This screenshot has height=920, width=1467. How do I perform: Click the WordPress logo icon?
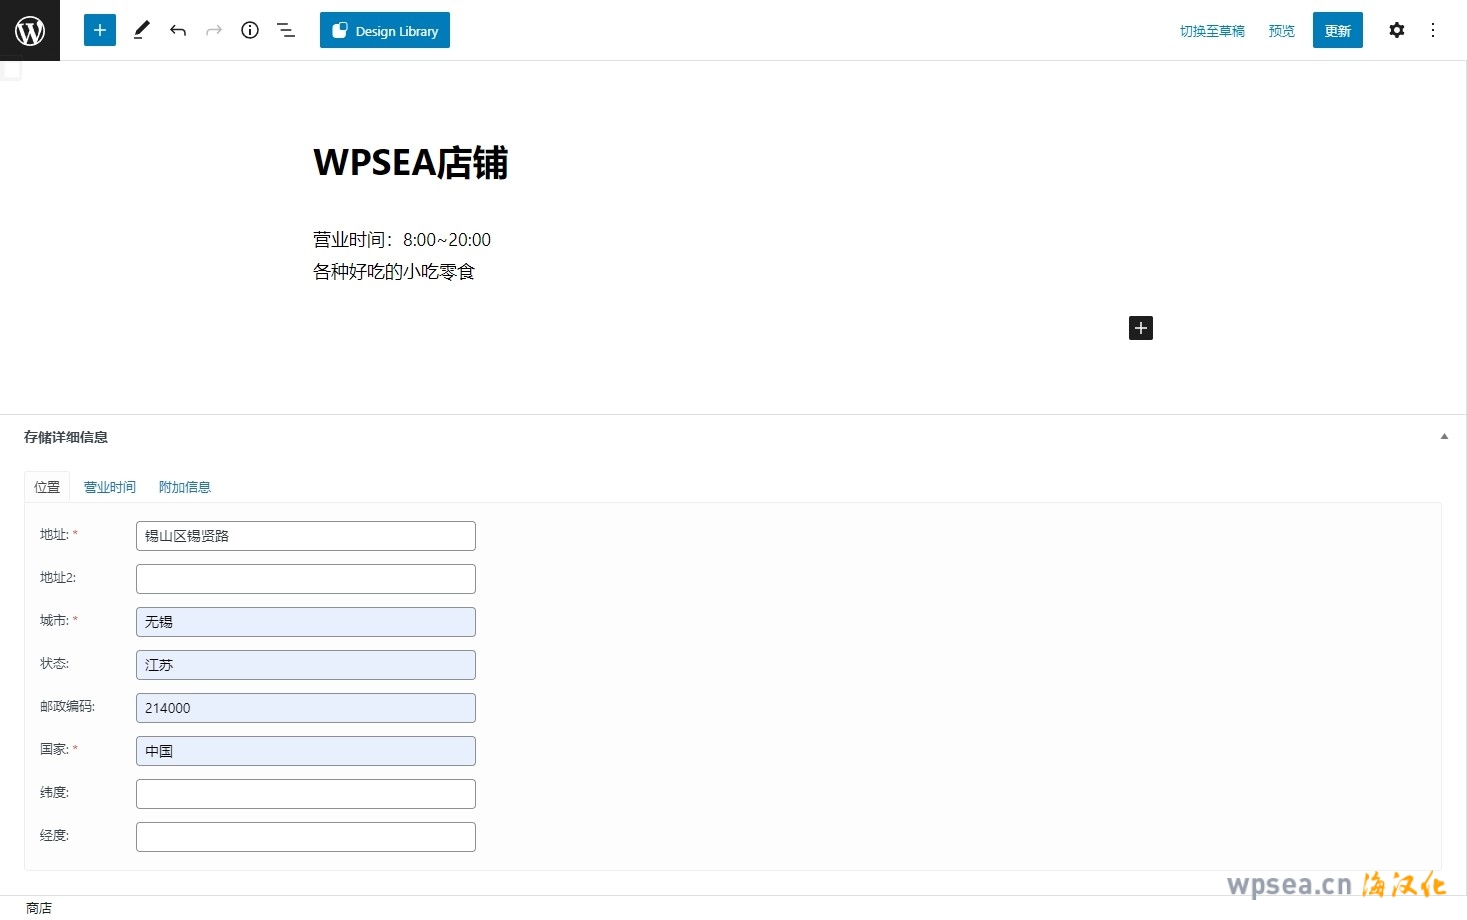30,30
